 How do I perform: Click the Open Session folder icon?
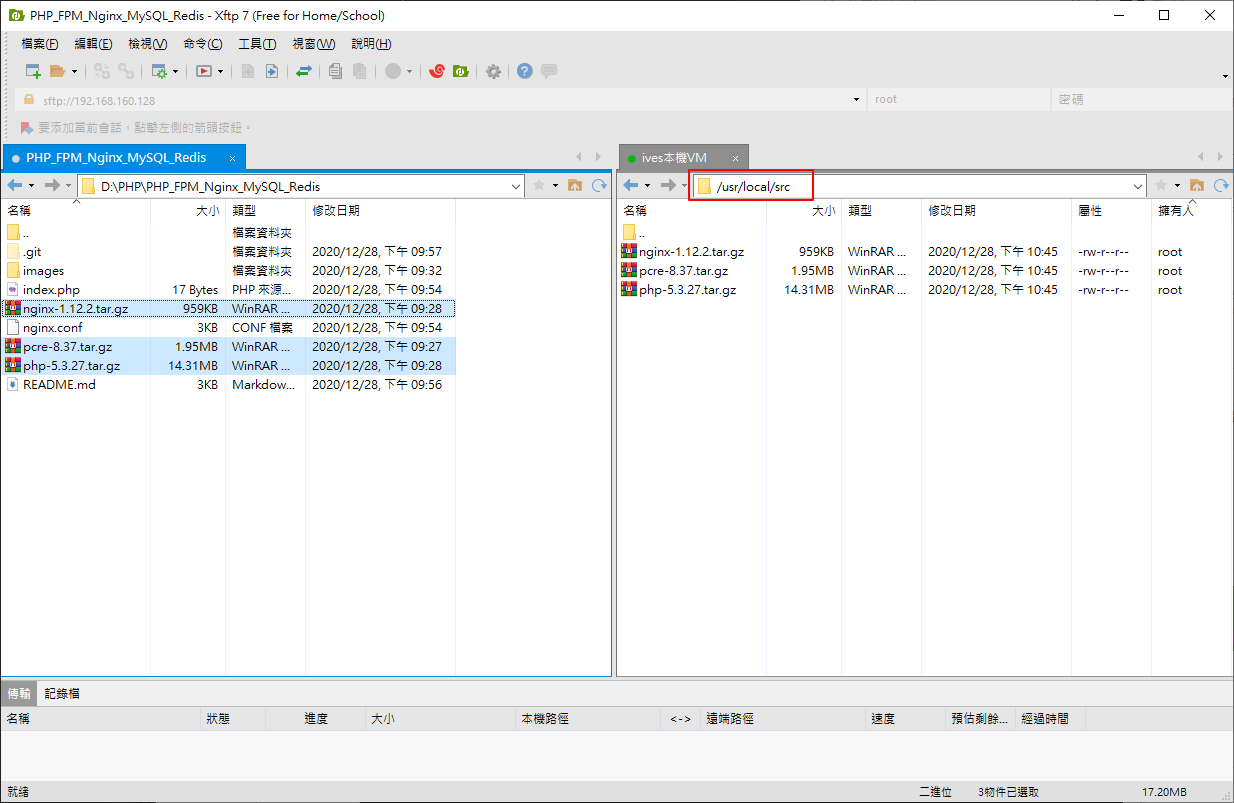click(x=57, y=71)
